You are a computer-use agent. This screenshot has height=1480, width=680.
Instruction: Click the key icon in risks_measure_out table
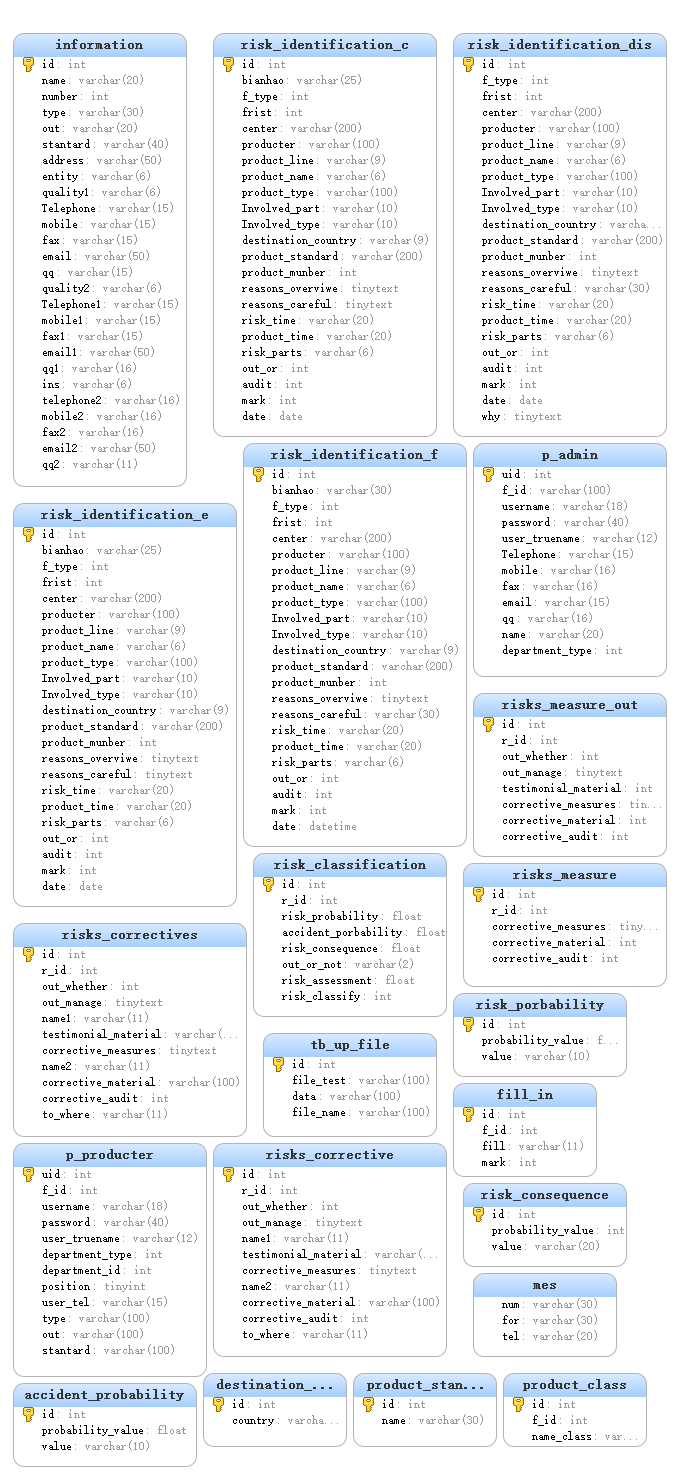click(488, 724)
